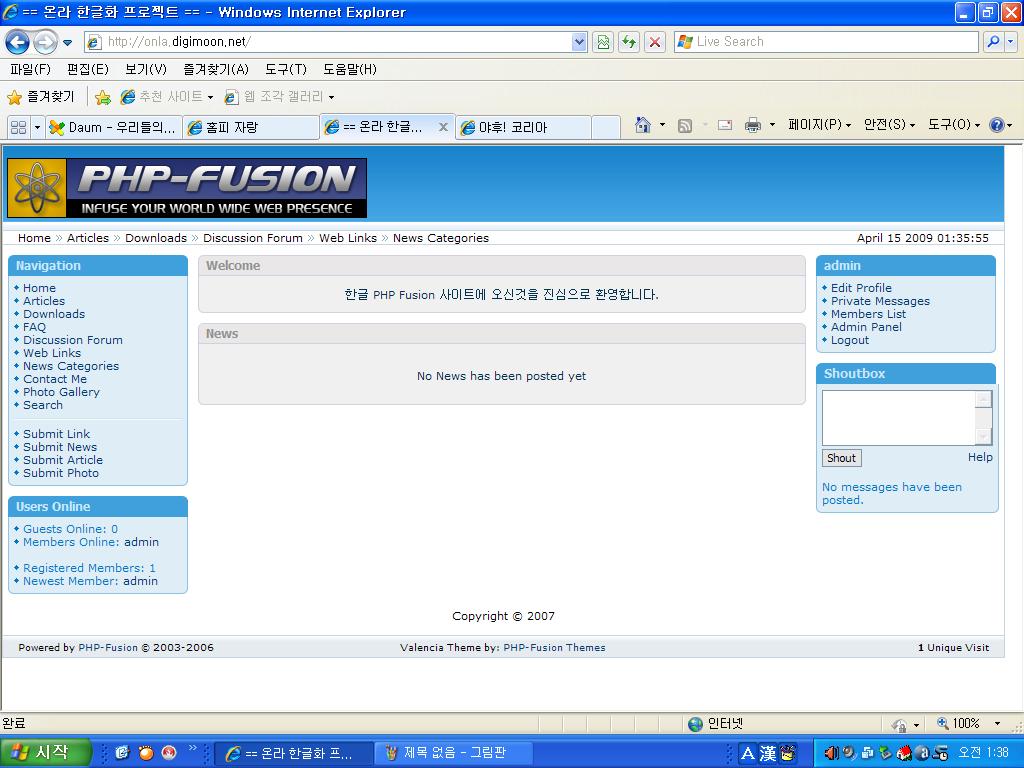Click the Windows 시작 Start button
Screen dimensions: 1024x768
tap(44, 753)
